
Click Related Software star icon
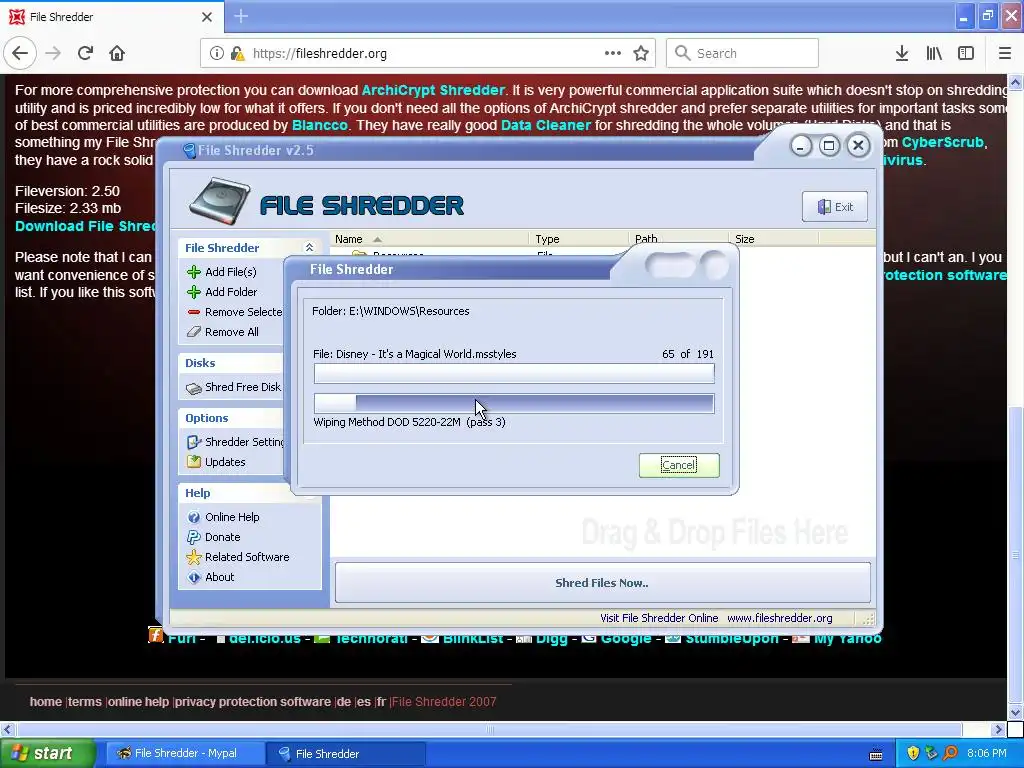pos(194,557)
